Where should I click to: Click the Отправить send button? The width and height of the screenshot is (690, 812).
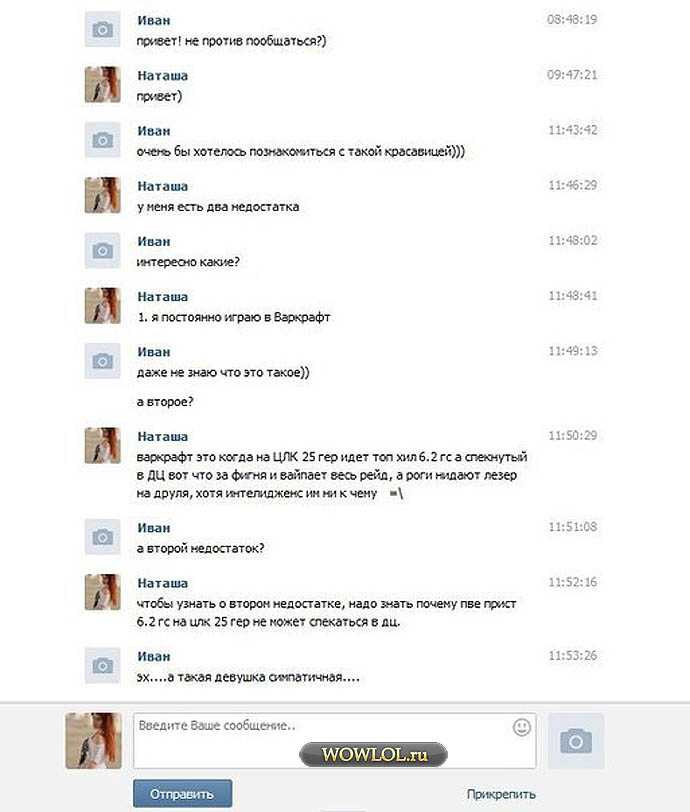point(182,793)
